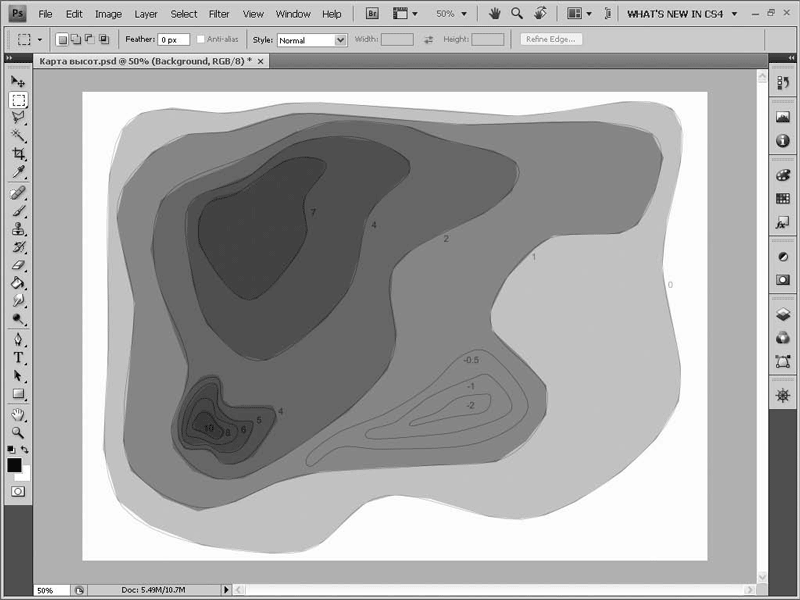Select the Move tool

coord(18,81)
